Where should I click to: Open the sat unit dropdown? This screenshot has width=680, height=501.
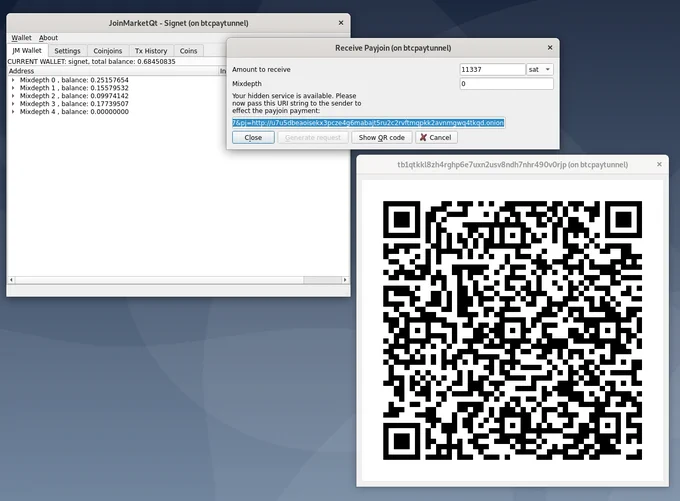pos(539,69)
